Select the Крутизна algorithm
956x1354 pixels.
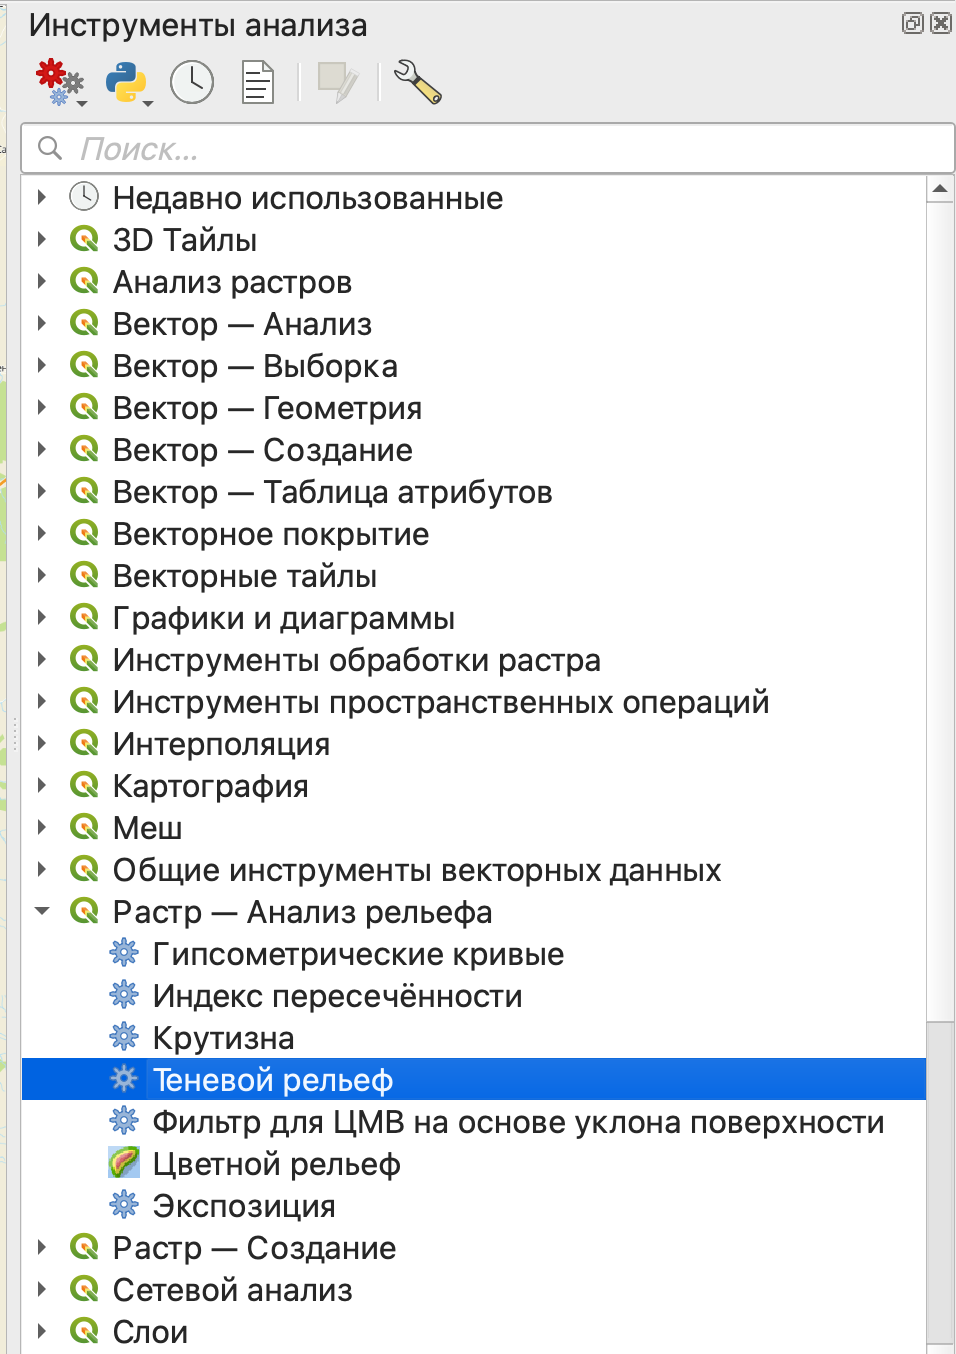[x=223, y=1038]
